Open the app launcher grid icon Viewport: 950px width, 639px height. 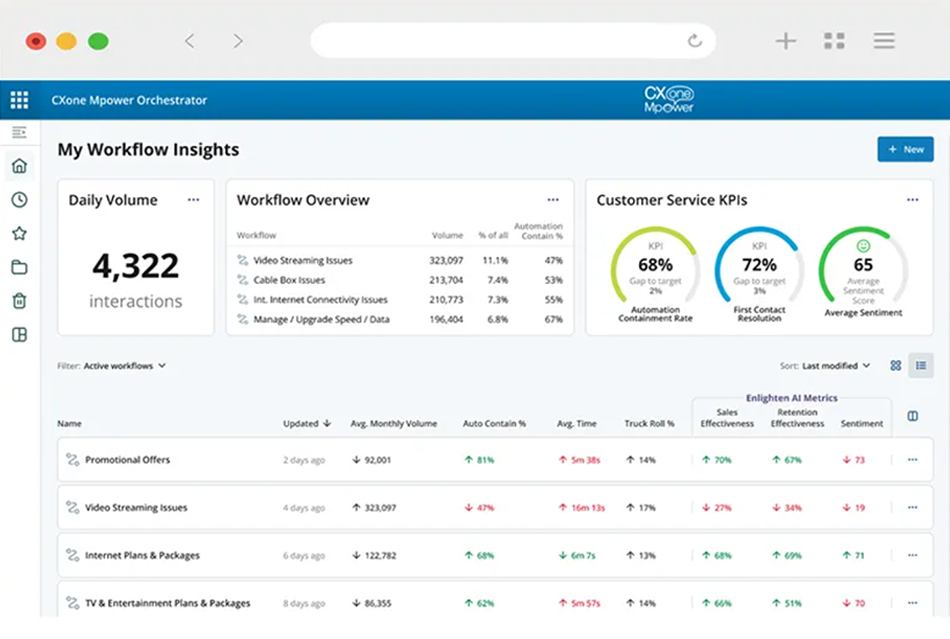(x=19, y=100)
